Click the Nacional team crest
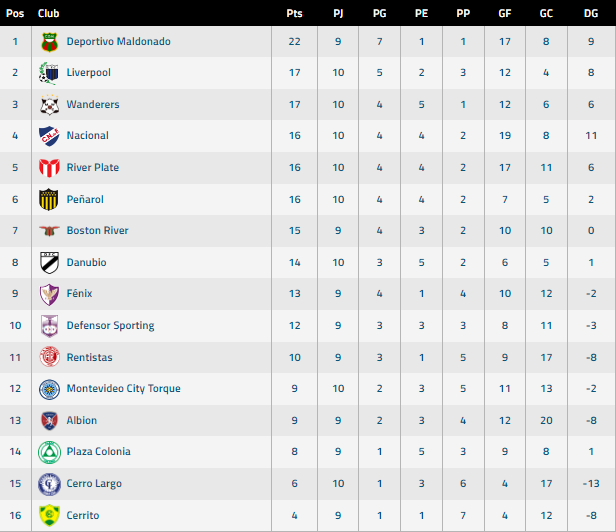616x532 pixels. [x=48, y=136]
